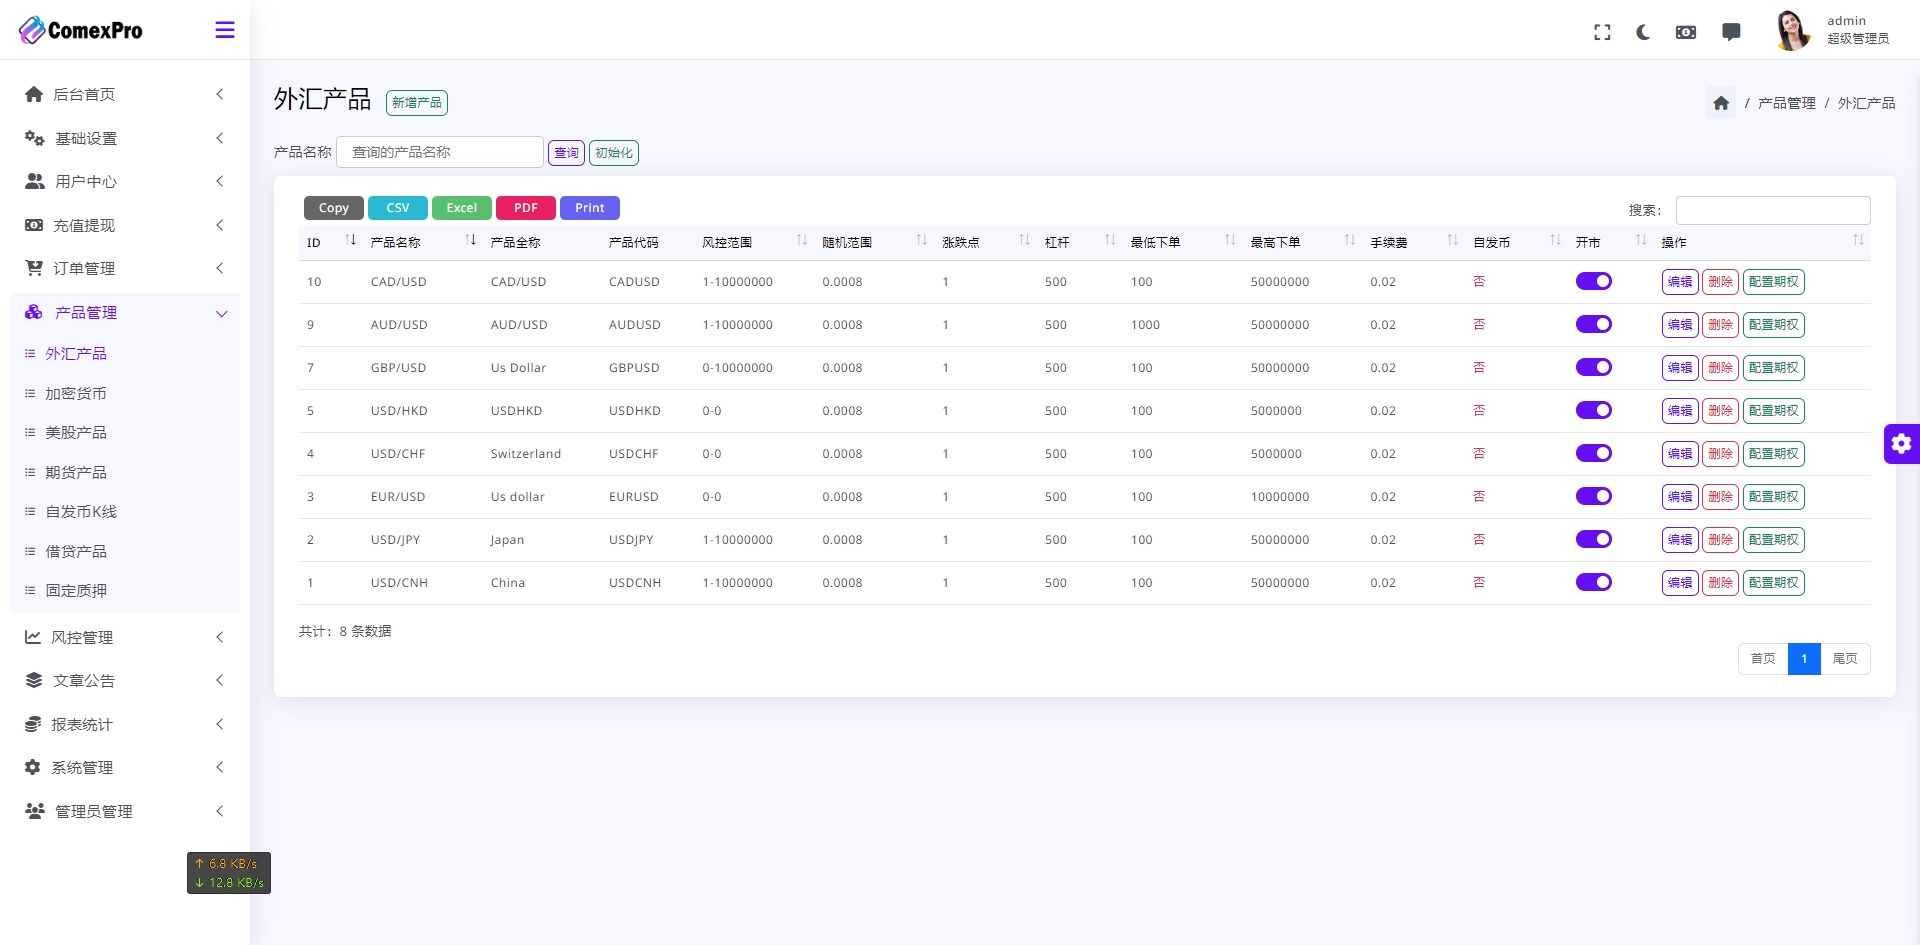Click the hamburger menu icon to collapse sidebar

point(225,30)
